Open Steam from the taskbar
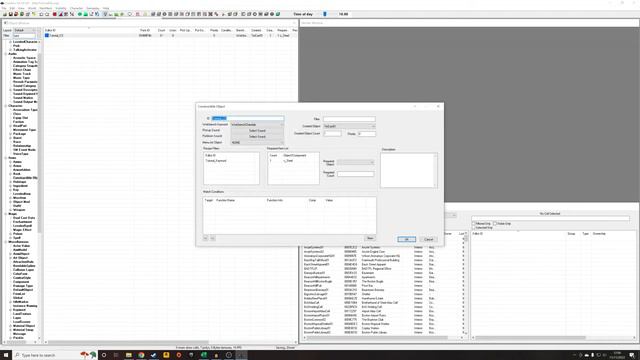The width and height of the screenshot is (640, 360). (x=153, y=355)
